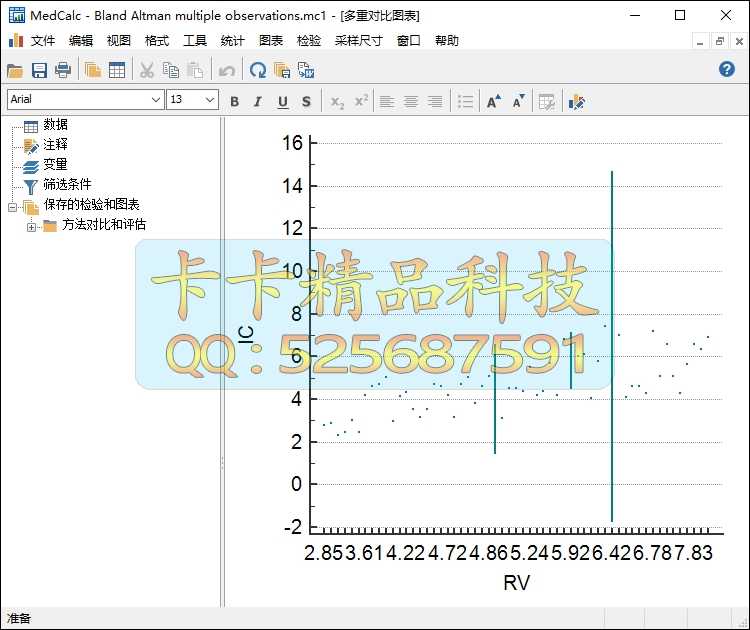Restore the inner document window
This screenshot has width=750, height=630.
click(x=720, y=42)
